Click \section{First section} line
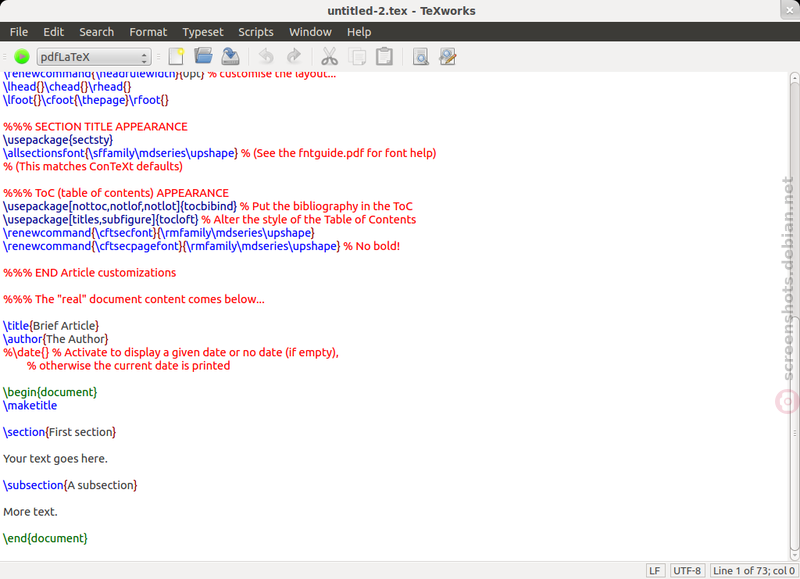Image resolution: width=800 pixels, height=579 pixels. pos(60,432)
